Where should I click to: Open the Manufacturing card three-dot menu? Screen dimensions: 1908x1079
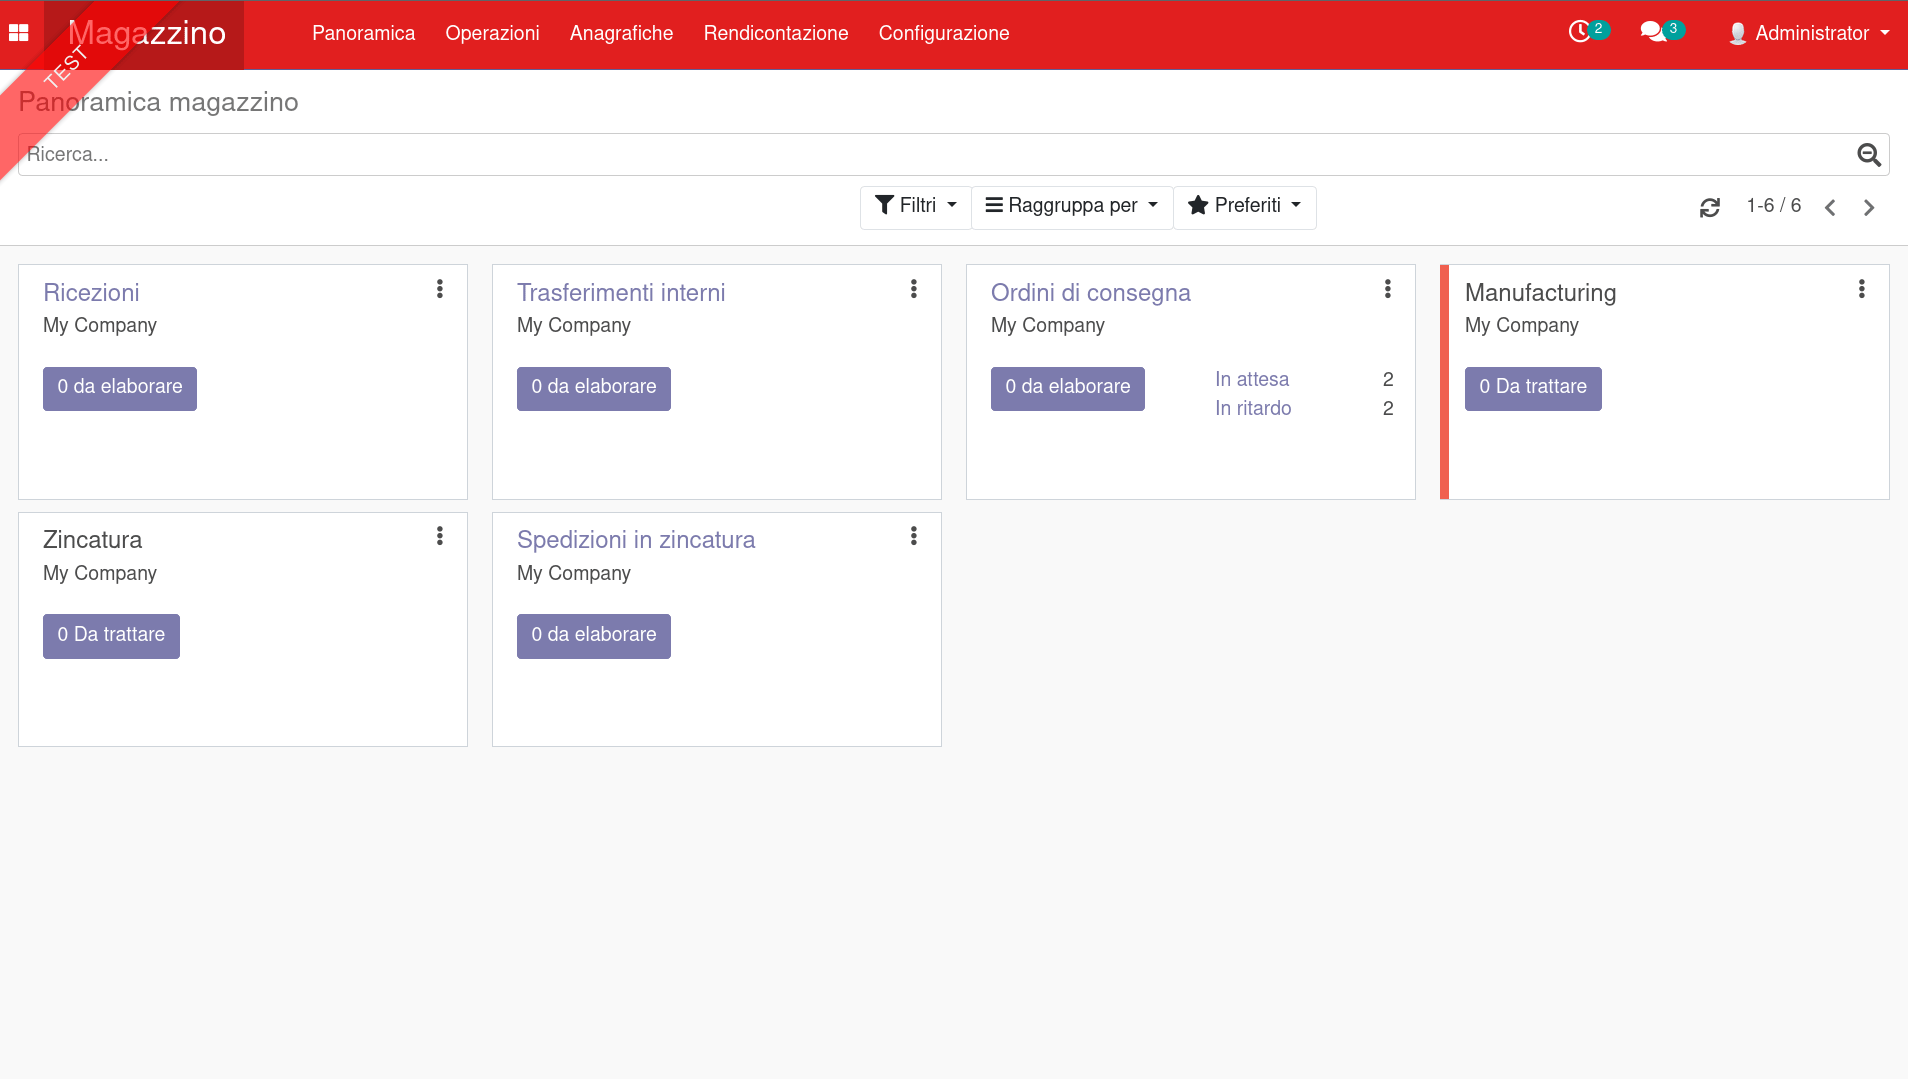coord(1861,289)
